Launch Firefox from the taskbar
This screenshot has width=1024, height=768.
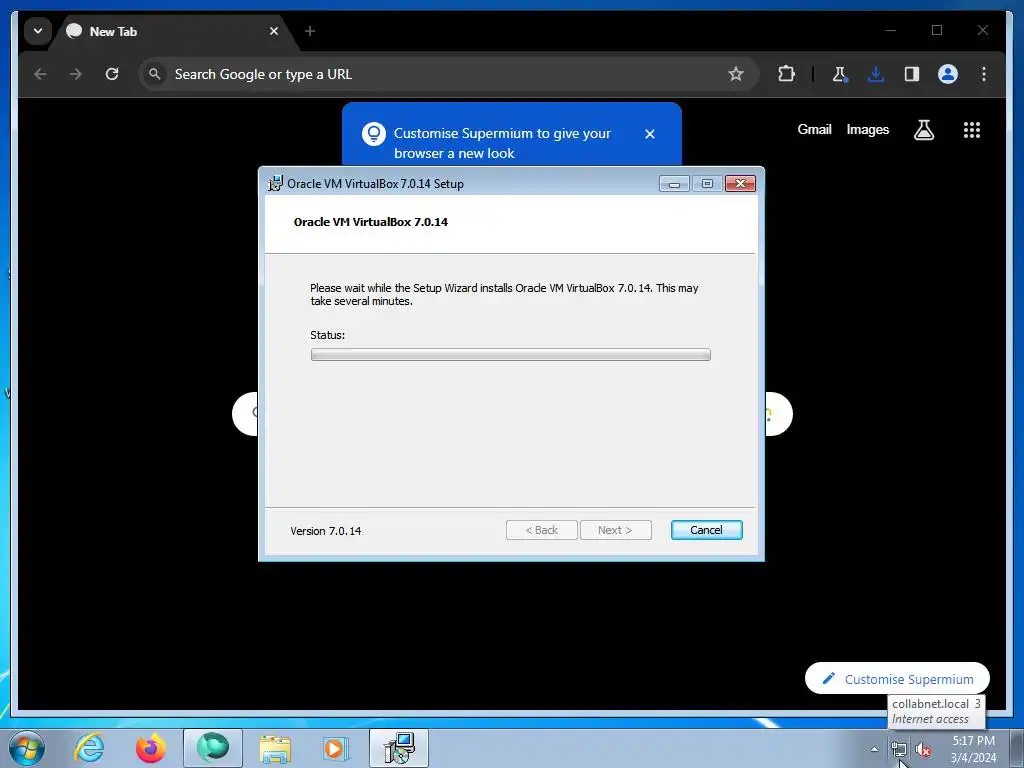151,748
